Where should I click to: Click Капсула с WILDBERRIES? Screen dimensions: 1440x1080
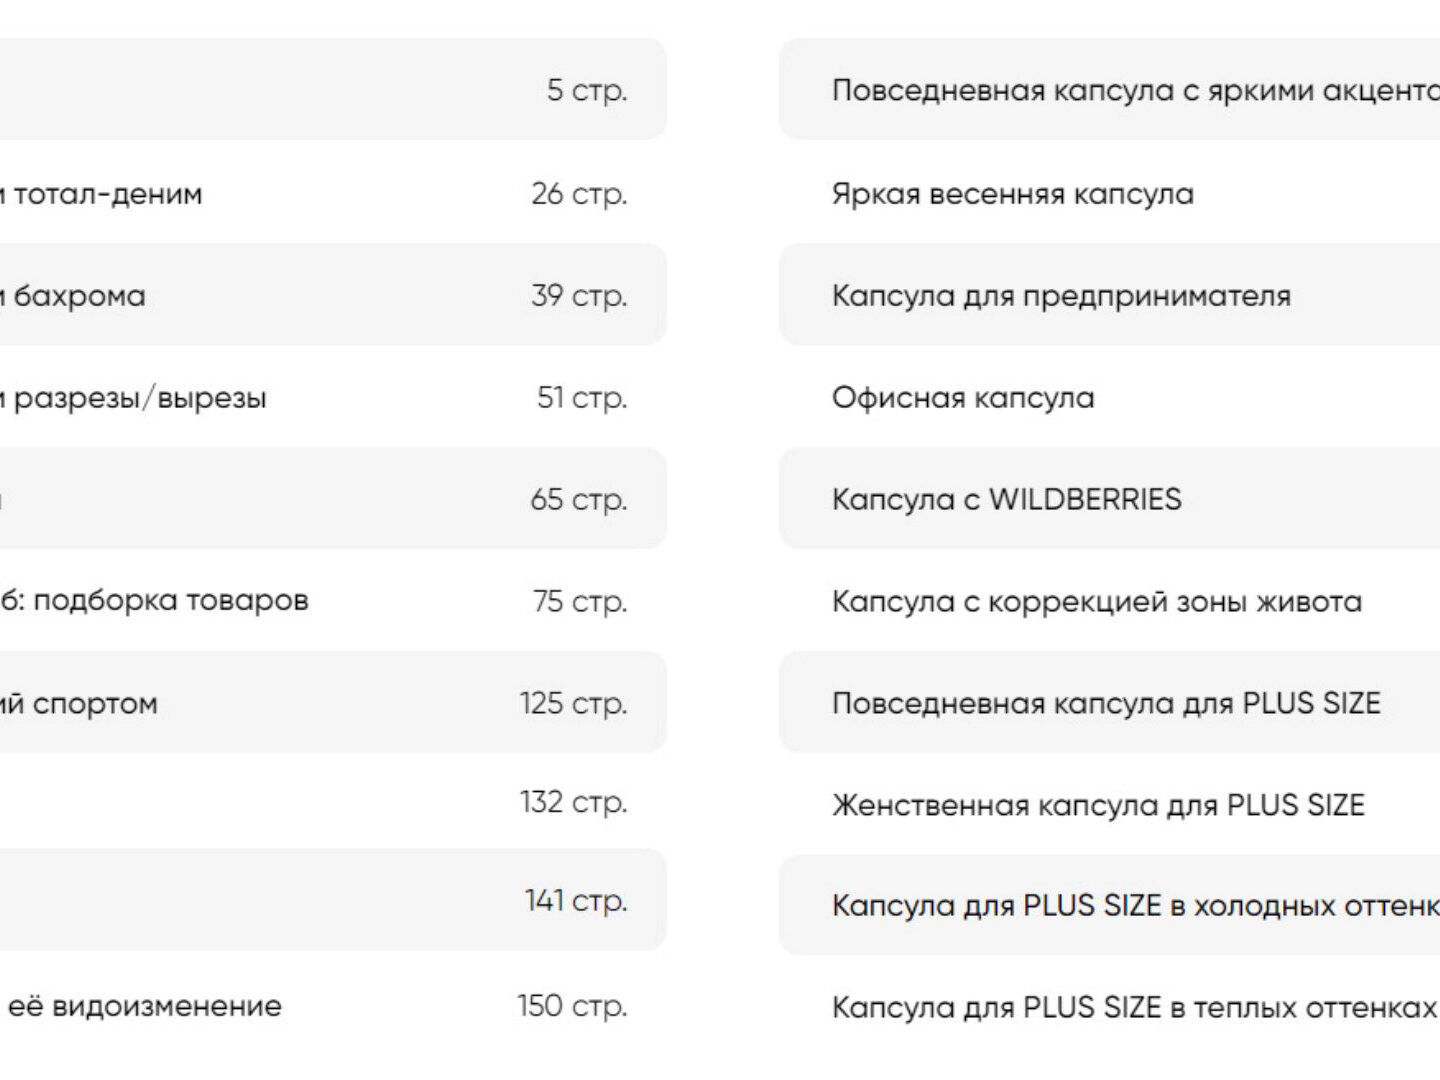[1006, 499]
